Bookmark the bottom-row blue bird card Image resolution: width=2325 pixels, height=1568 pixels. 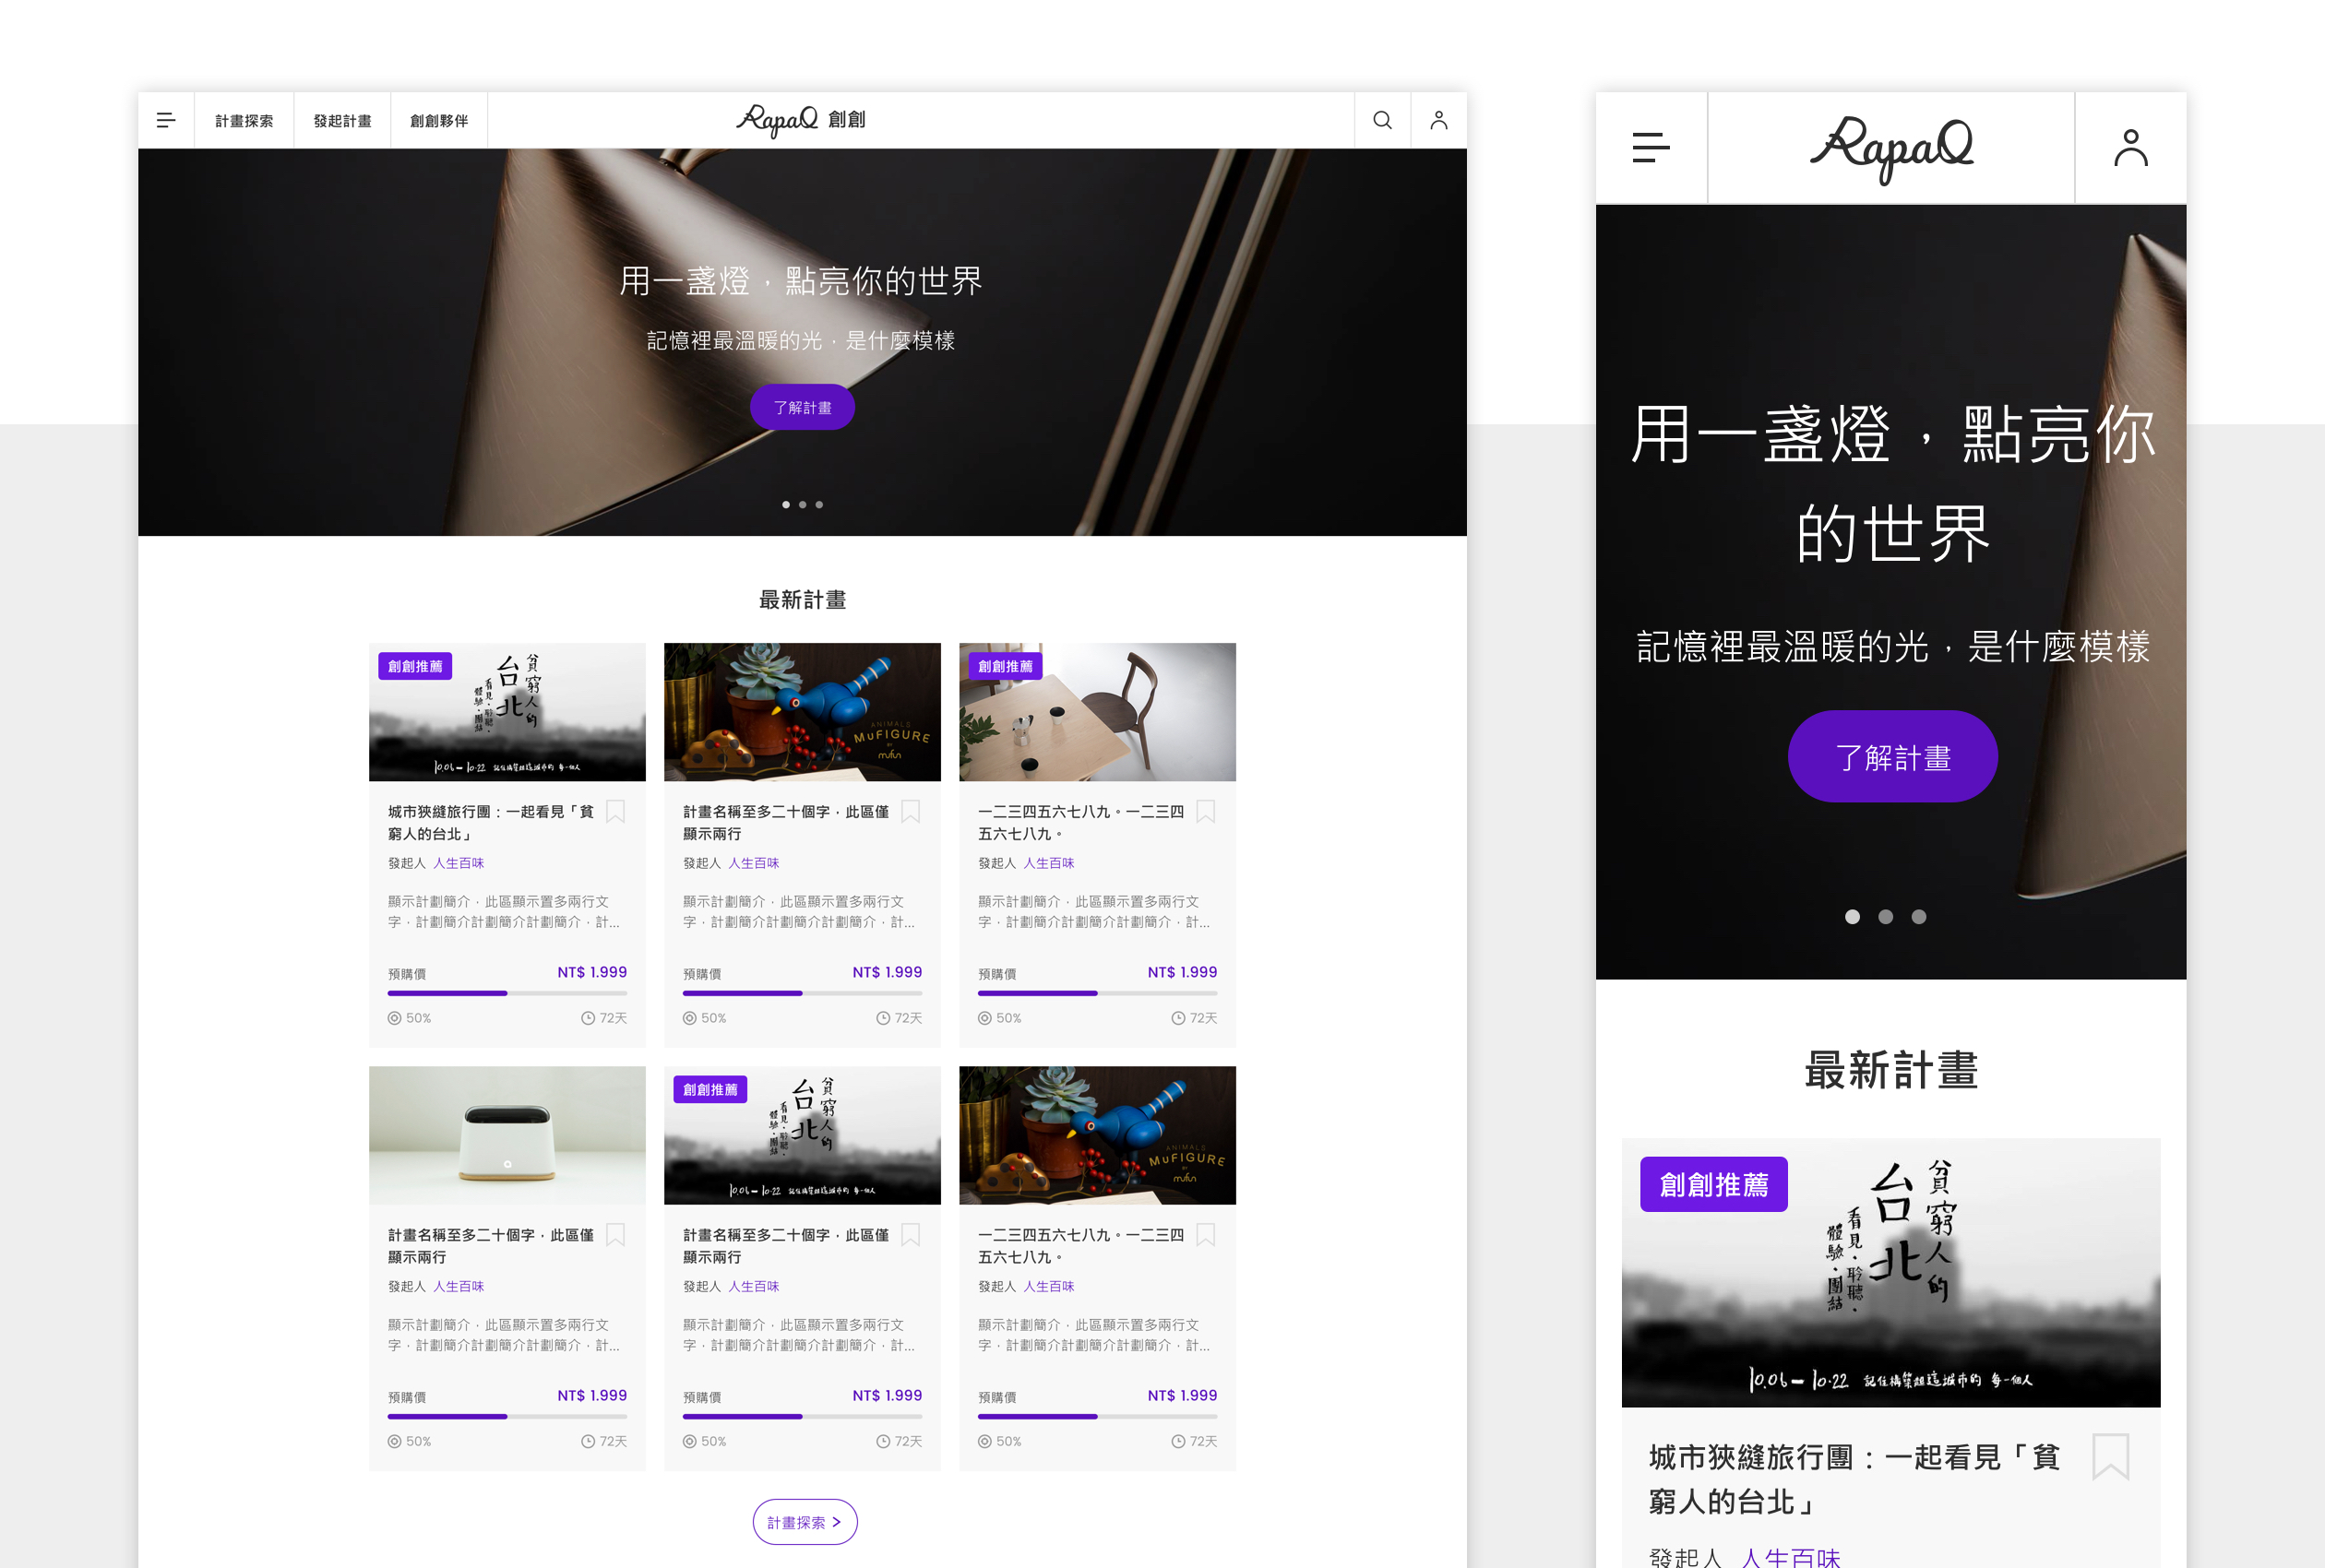[x=1206, y=1235]
